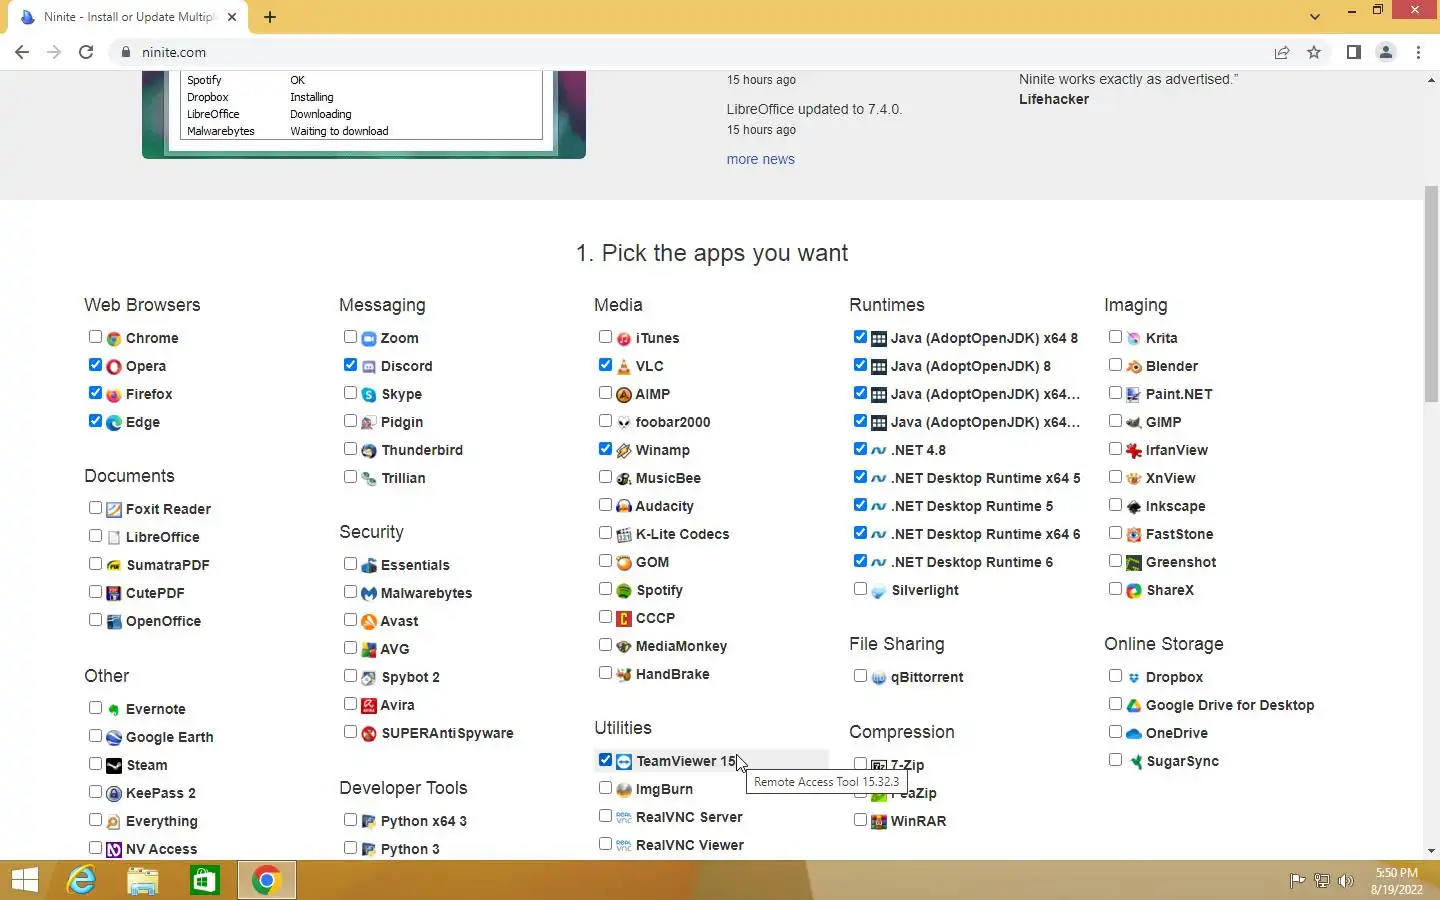Click the HandBrake icon

[x=624, y=675]
